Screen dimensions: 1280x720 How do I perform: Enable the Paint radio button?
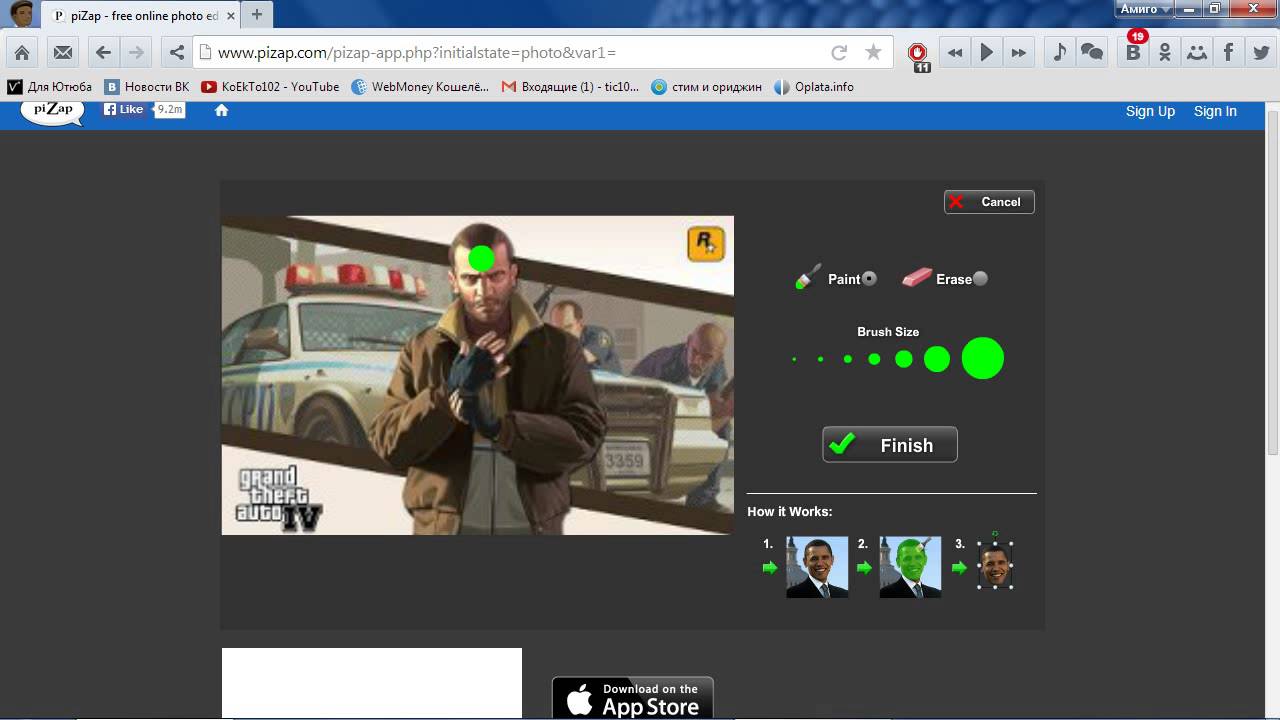coord(869,278)
